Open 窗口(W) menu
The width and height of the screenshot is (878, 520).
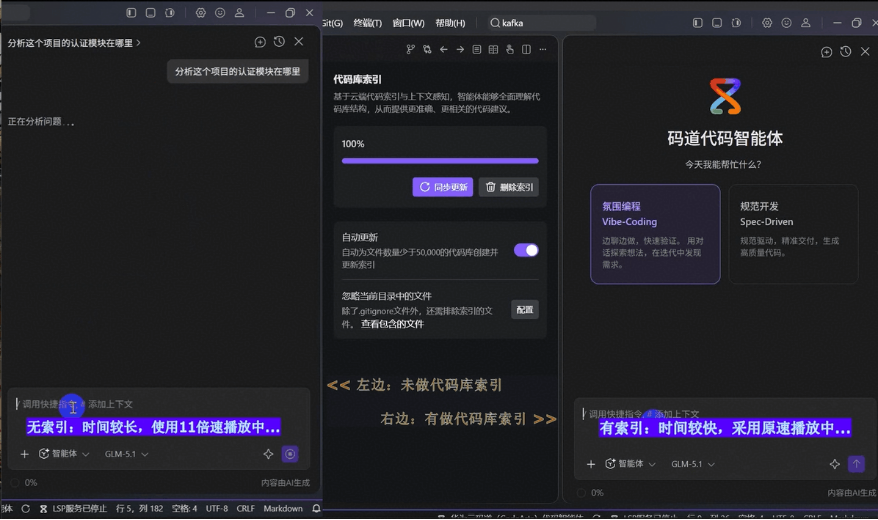point(408,23)
